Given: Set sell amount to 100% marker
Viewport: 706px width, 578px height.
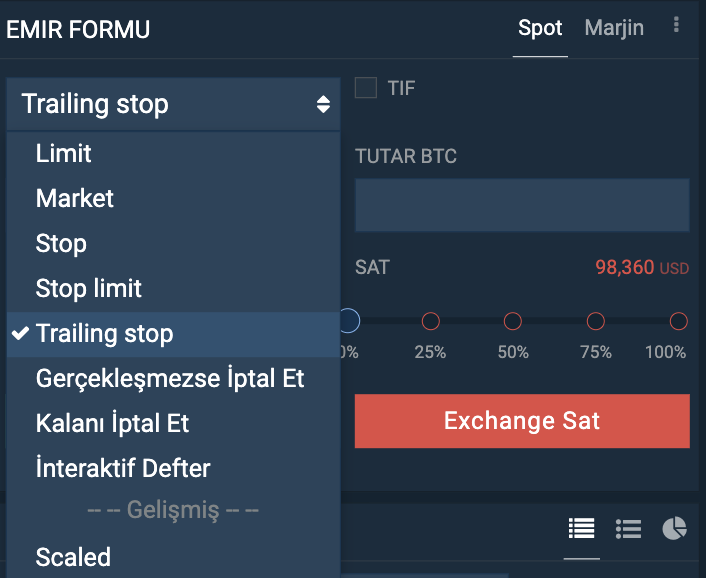Looking at the screenshot, I should tap(679, 321).
